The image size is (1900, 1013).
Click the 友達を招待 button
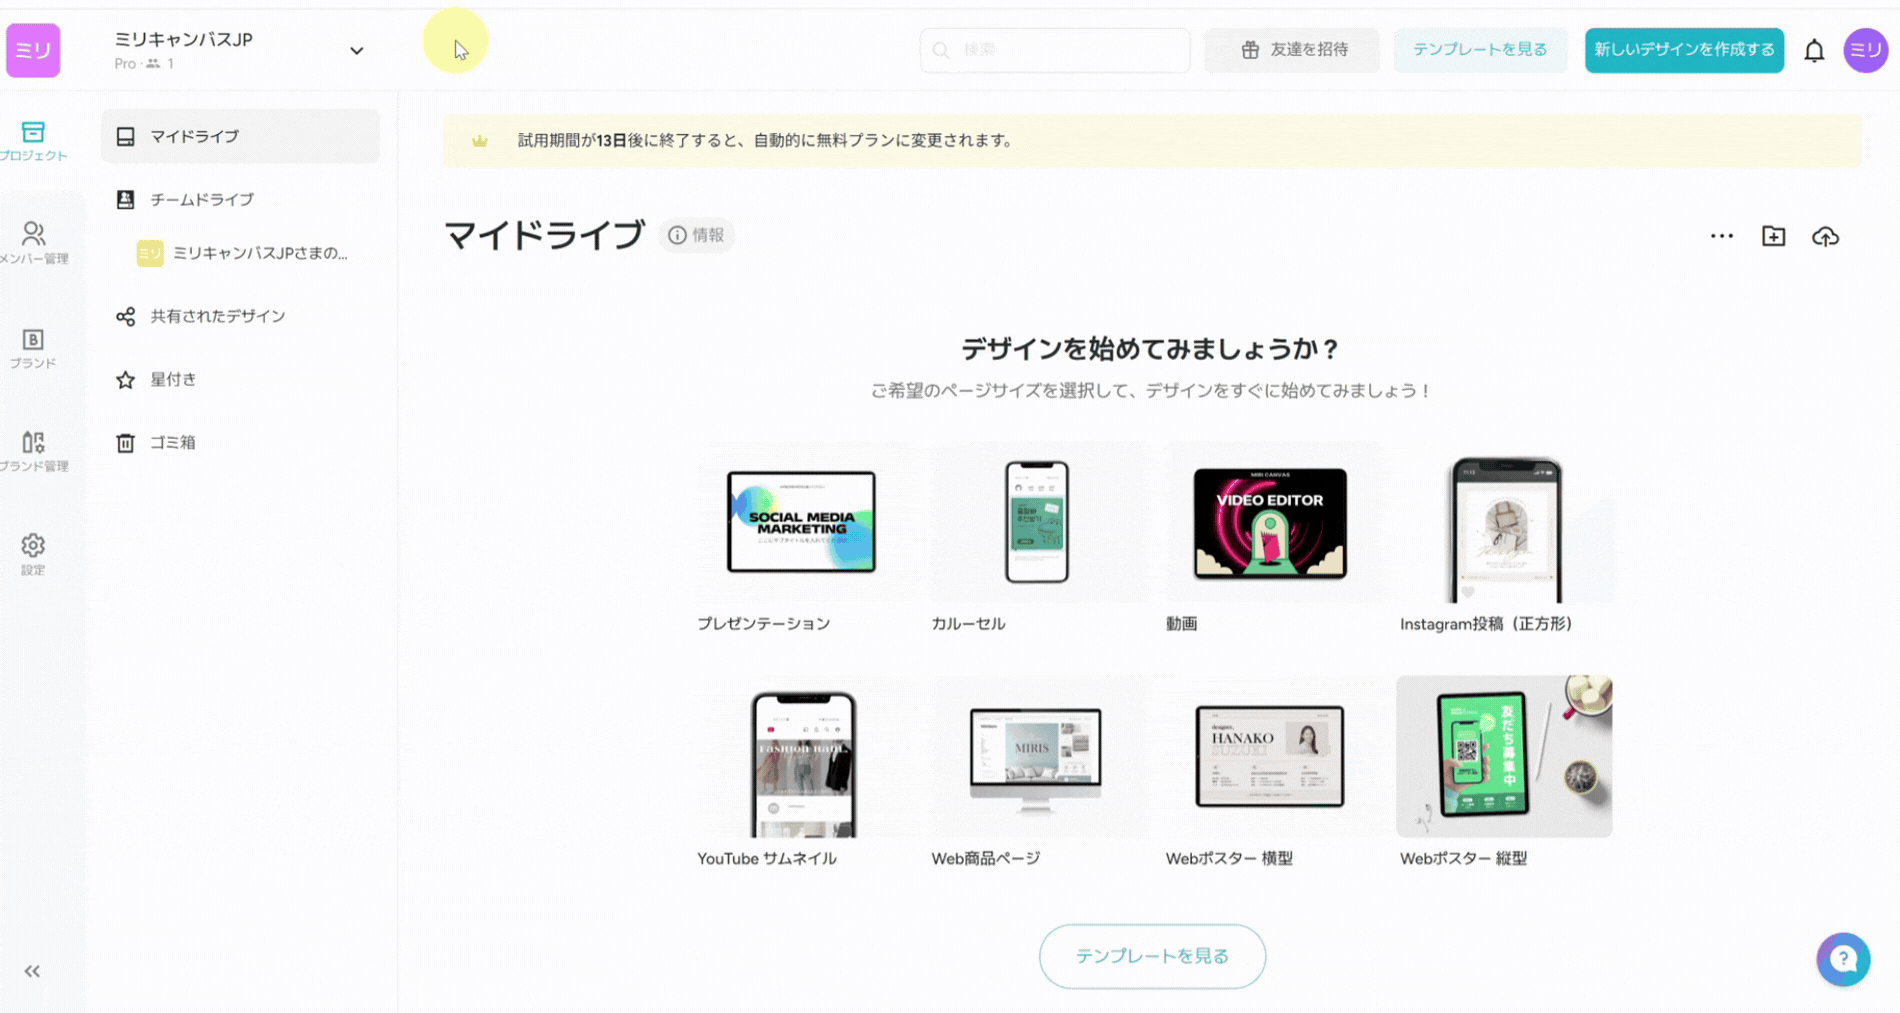1292,50
